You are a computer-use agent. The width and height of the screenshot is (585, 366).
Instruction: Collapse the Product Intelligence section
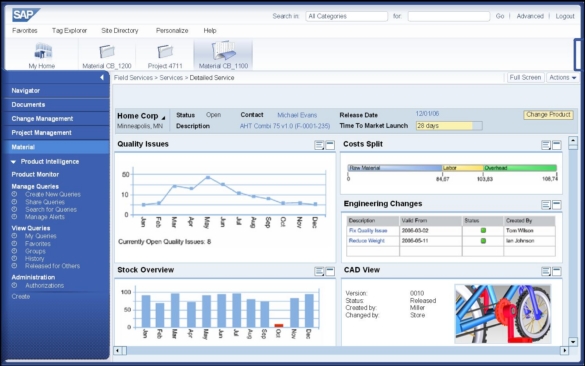[x=13, y=162]
